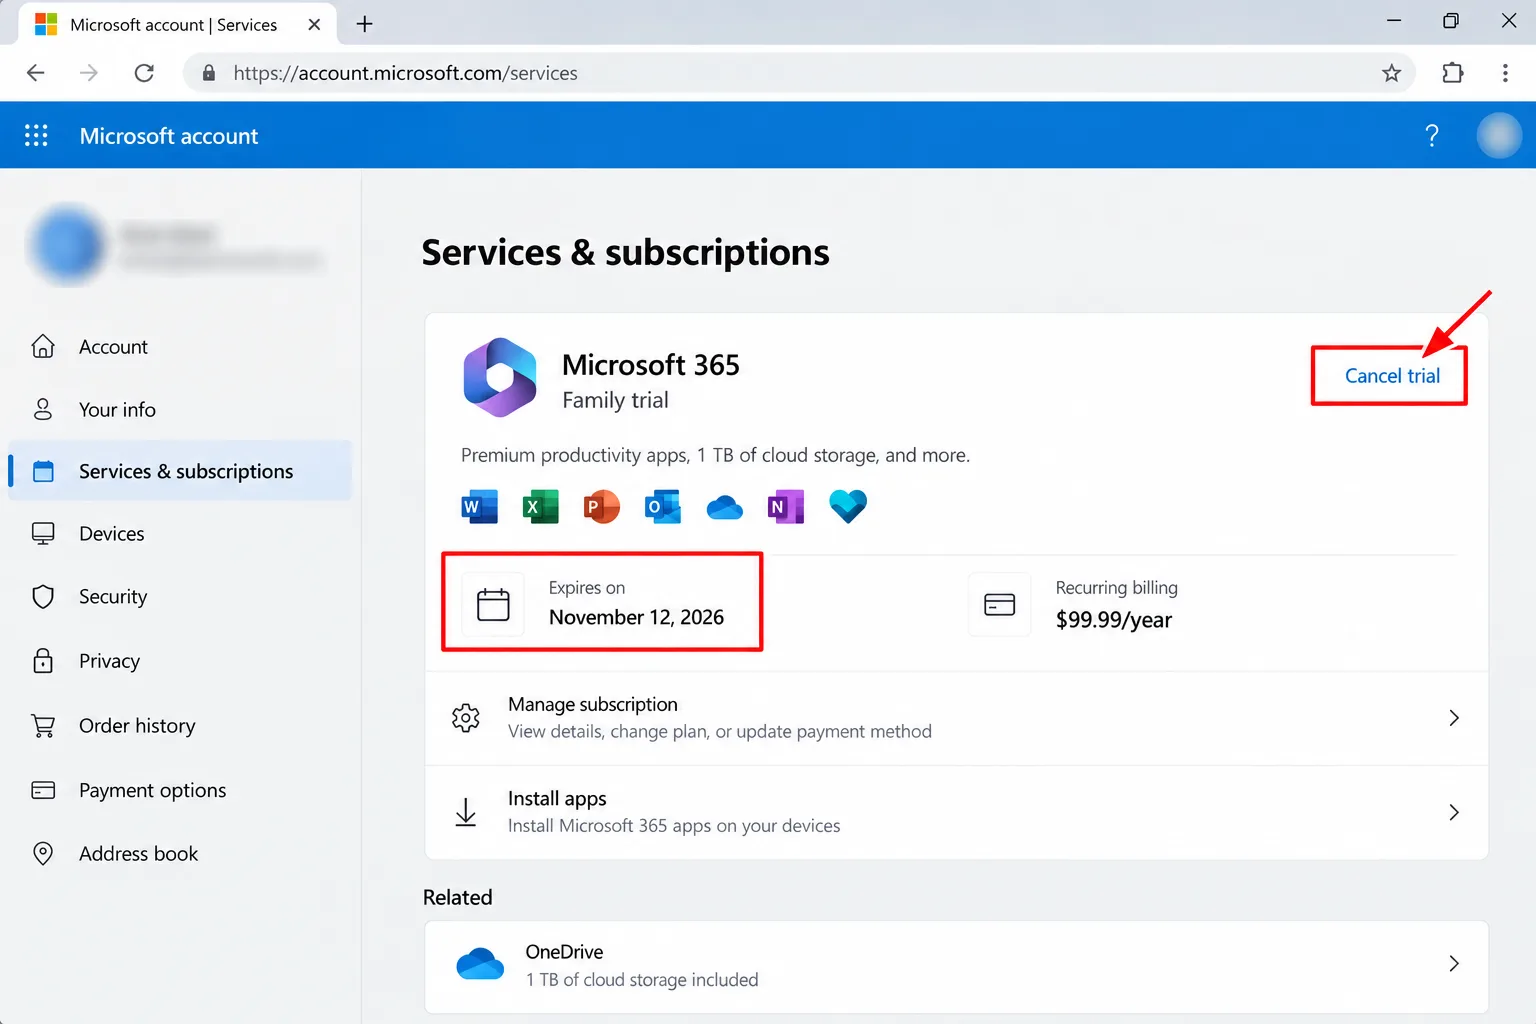Click the $99.99/year billing amount
1536x1024 pixels.
(1114, 620)
